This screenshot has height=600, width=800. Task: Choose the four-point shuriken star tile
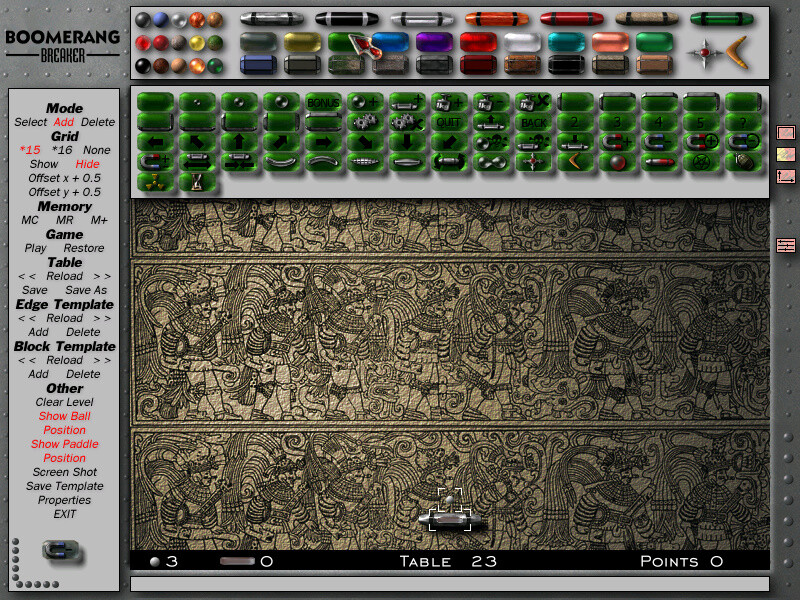point(532,162)
